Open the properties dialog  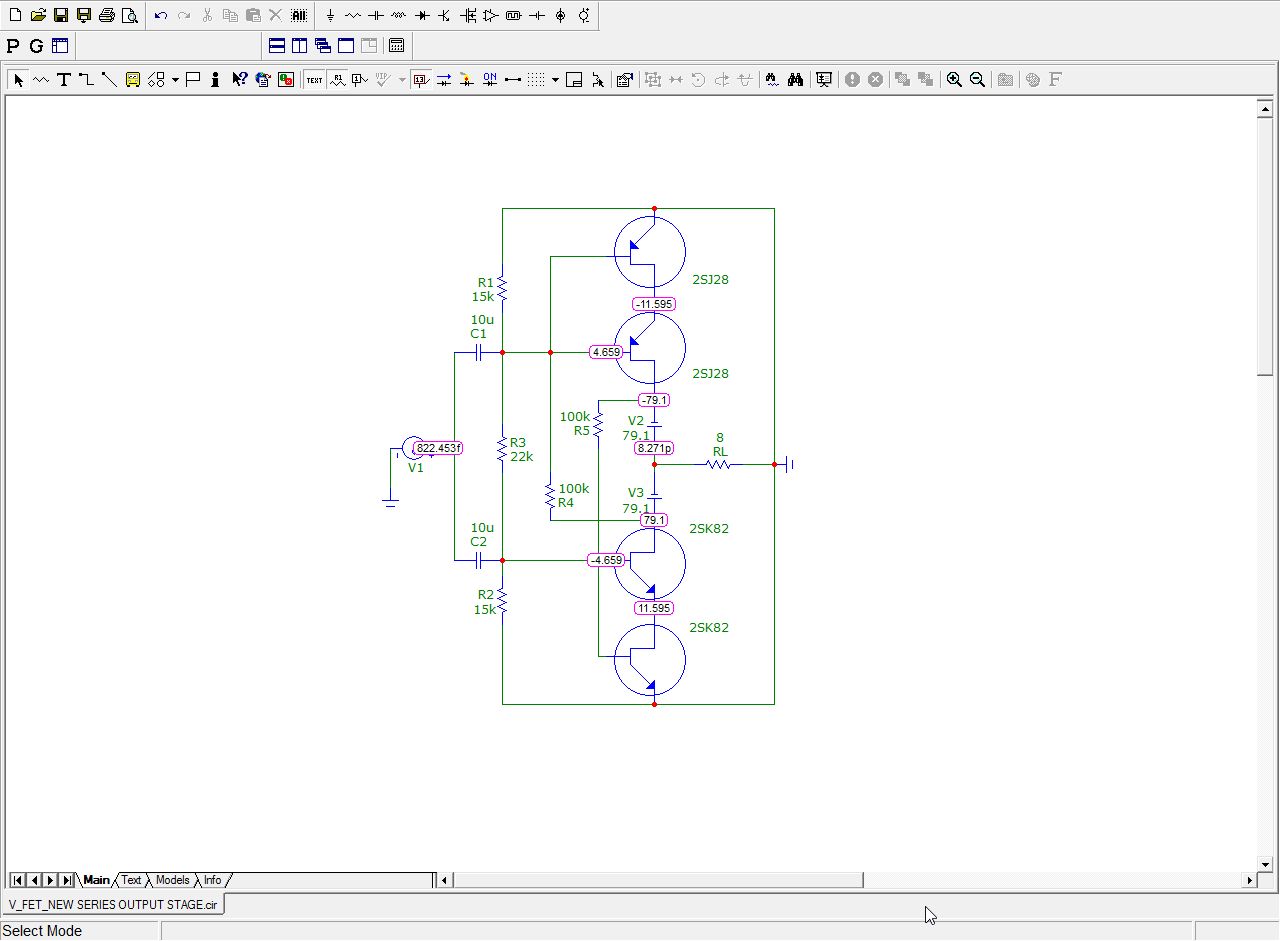[625, 80]
